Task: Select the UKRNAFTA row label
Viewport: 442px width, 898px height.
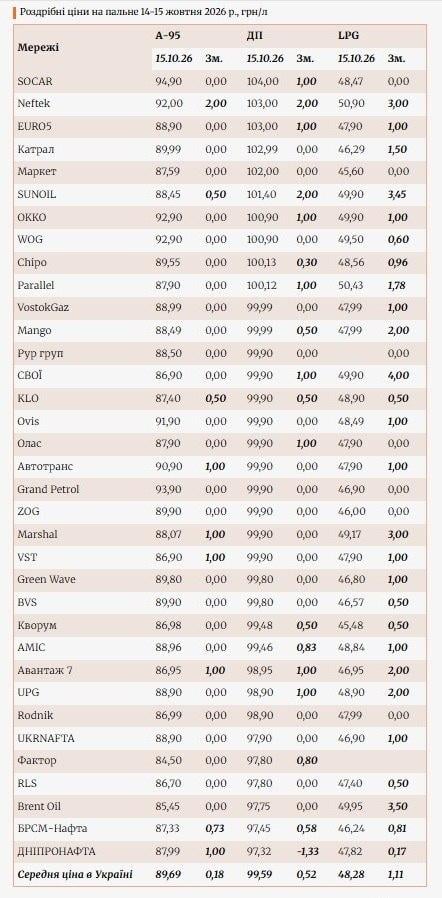Action: 46,738
